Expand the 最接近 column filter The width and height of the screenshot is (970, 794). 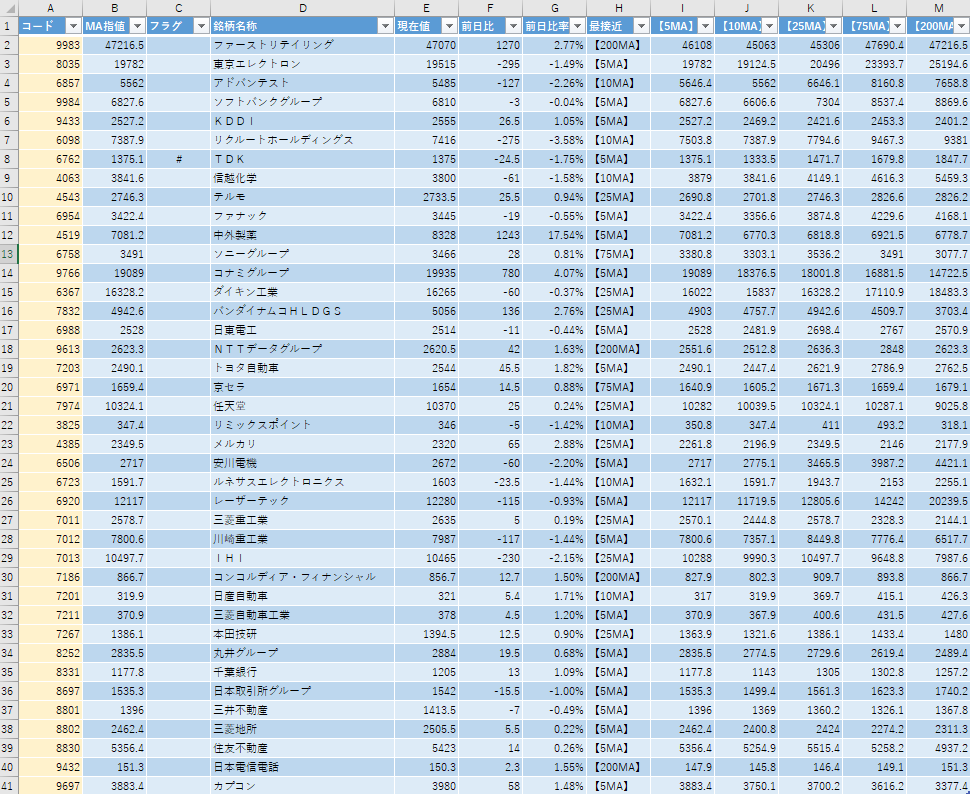(x=641, y=26)
